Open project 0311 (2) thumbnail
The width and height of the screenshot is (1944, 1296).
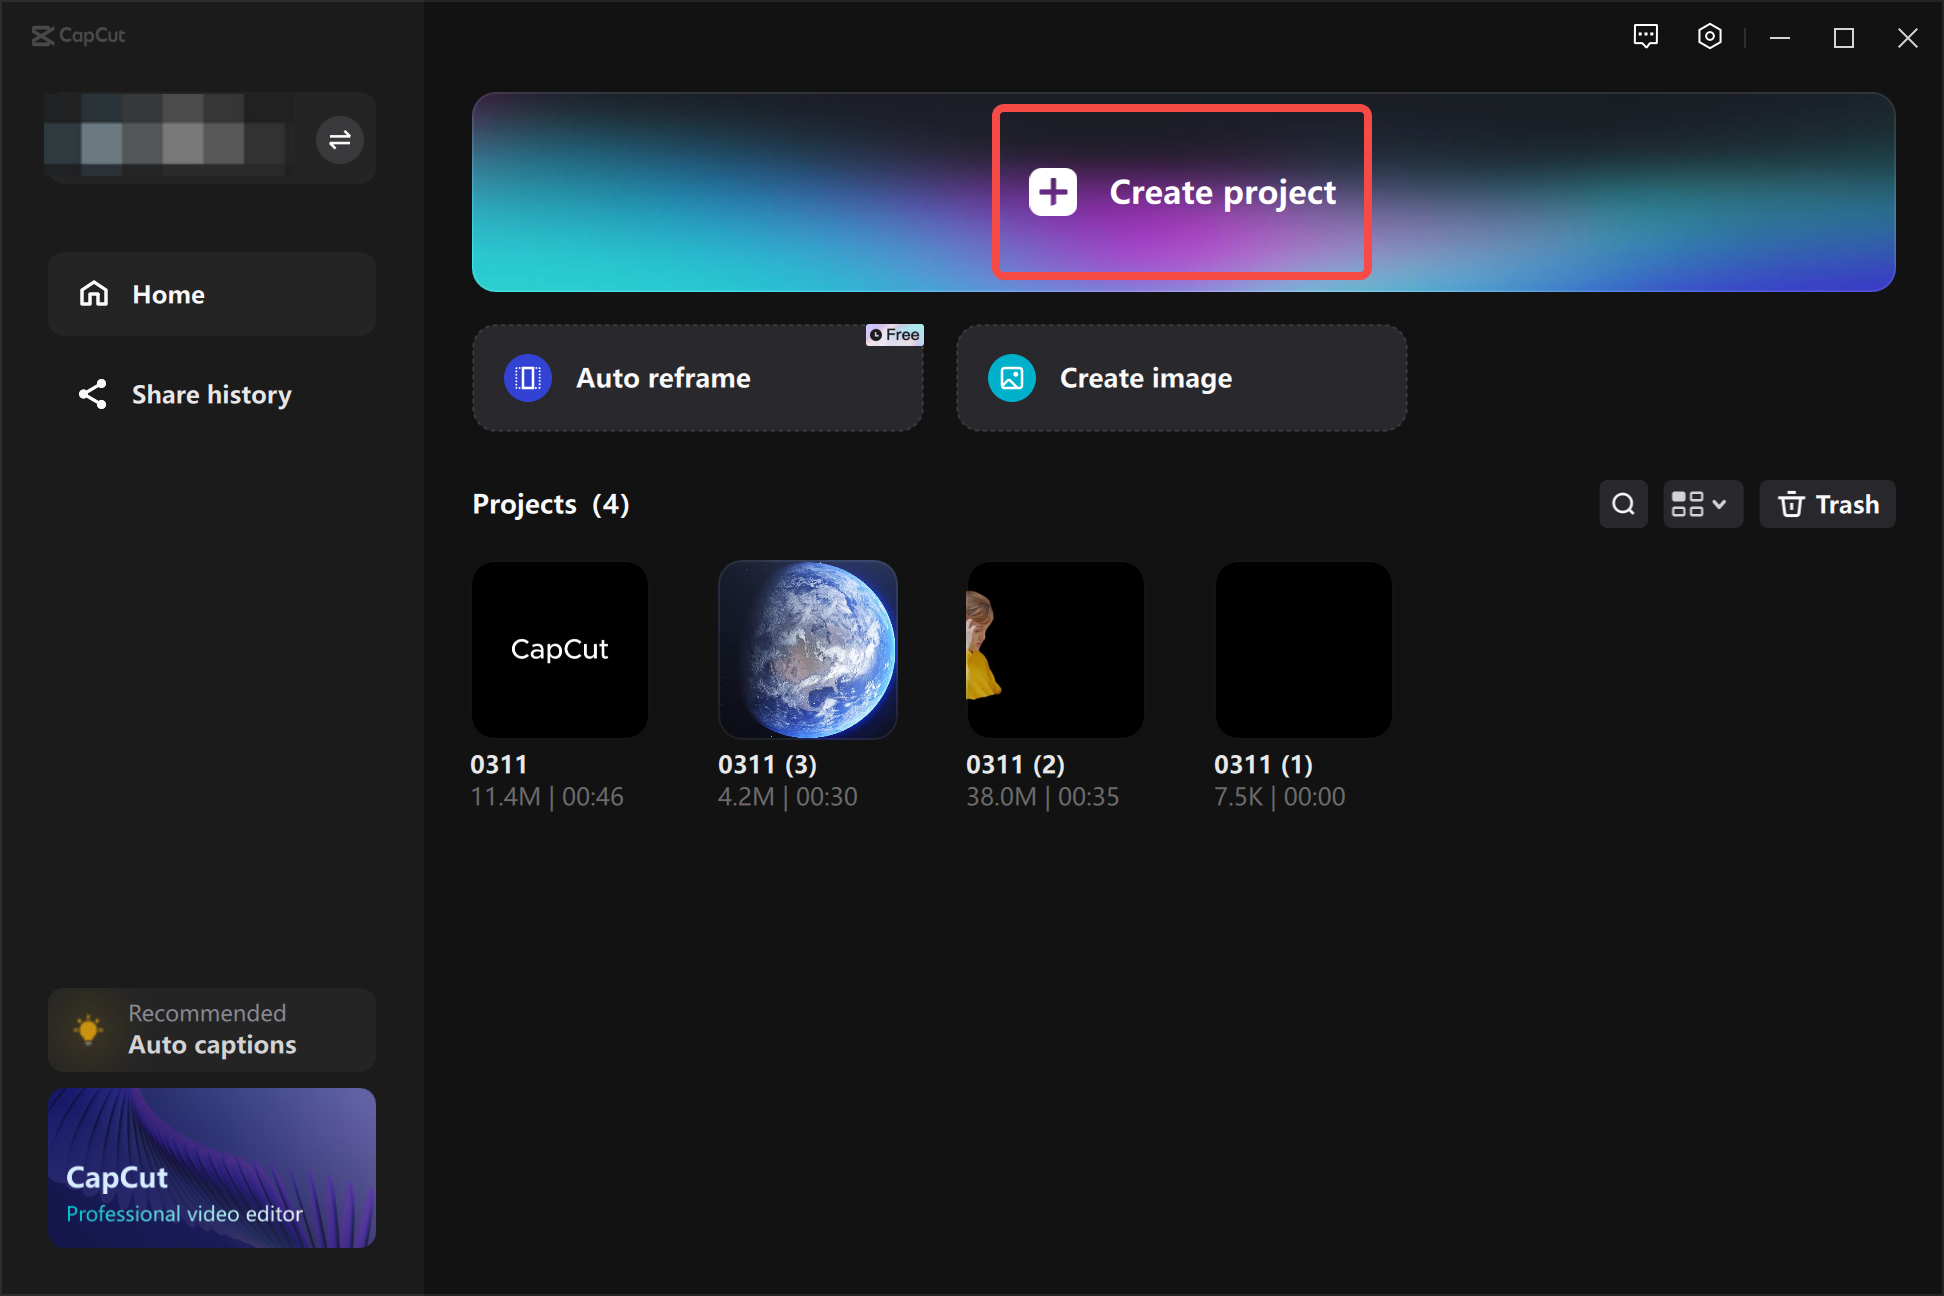pos(1056,650)
